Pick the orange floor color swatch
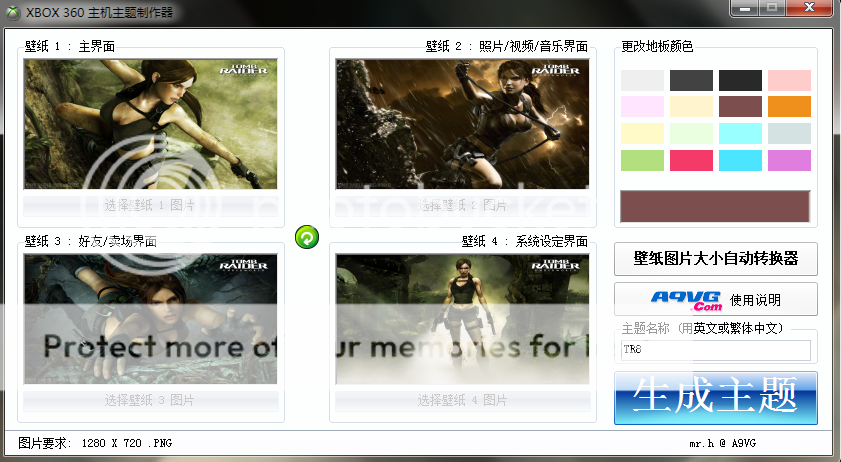Image resolution: width=841 pixels, height=462 pixels. [x=789, y=107]
